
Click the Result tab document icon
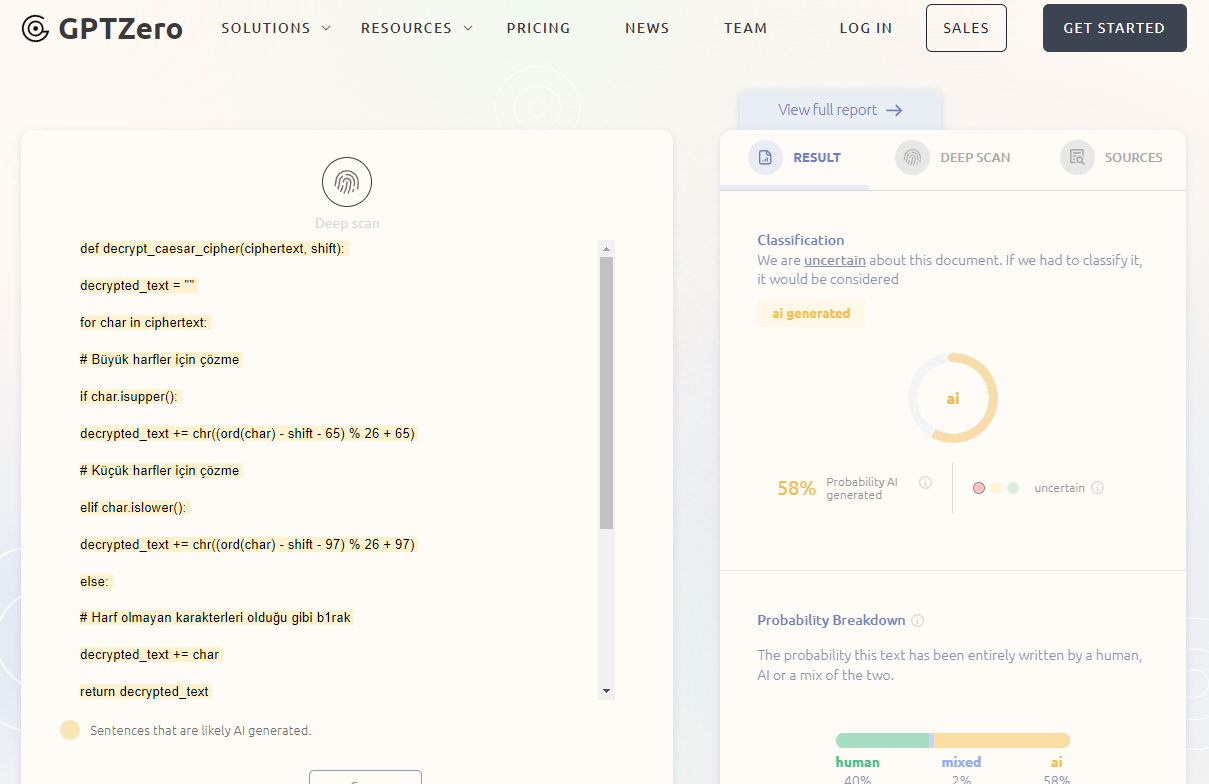765,157
